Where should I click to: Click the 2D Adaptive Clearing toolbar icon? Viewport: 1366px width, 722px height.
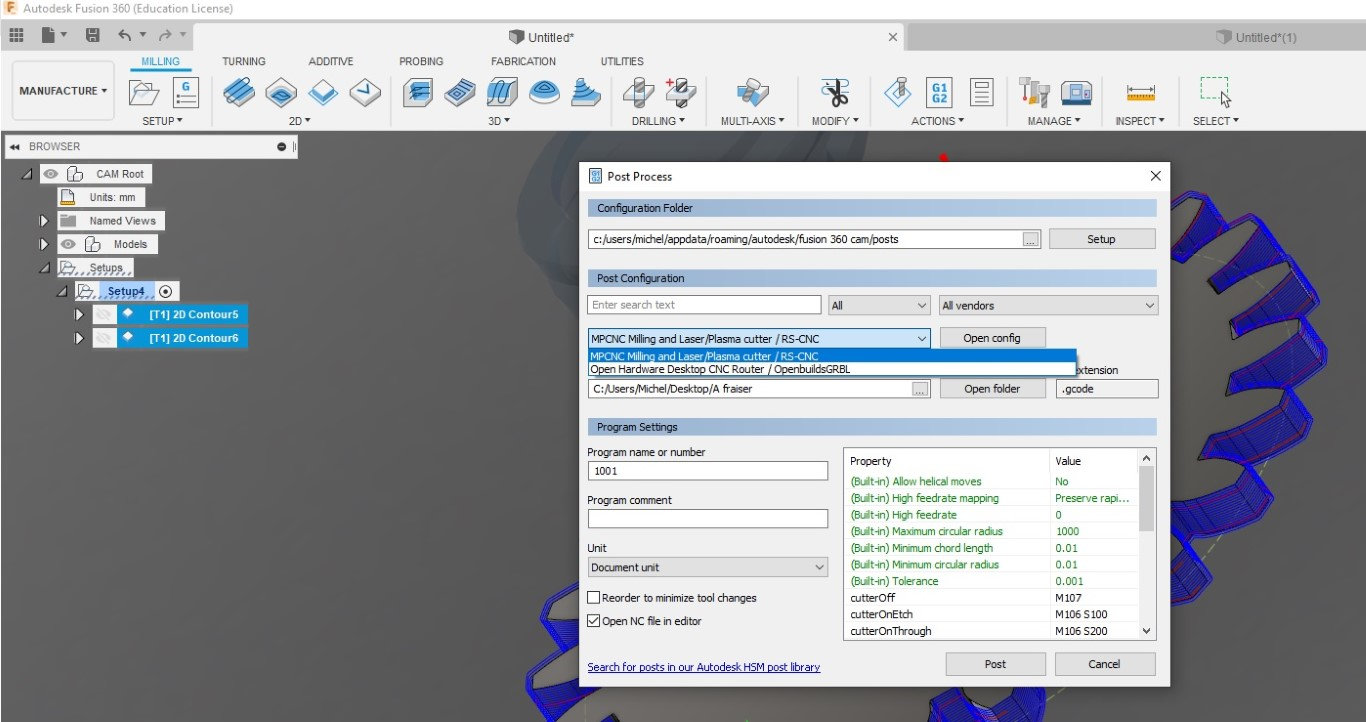pos(238,93)
